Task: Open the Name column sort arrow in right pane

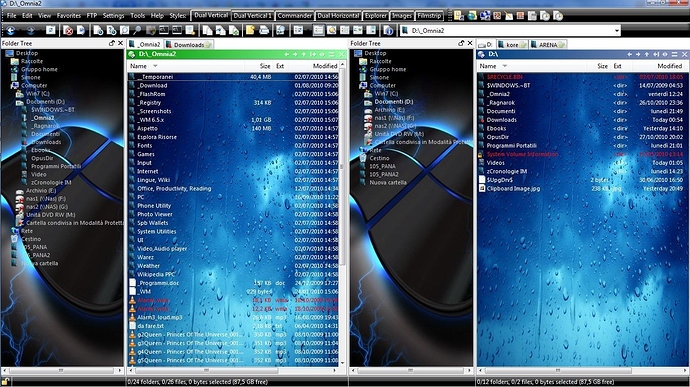Action: pyautogui.click(x=504, y=66)
